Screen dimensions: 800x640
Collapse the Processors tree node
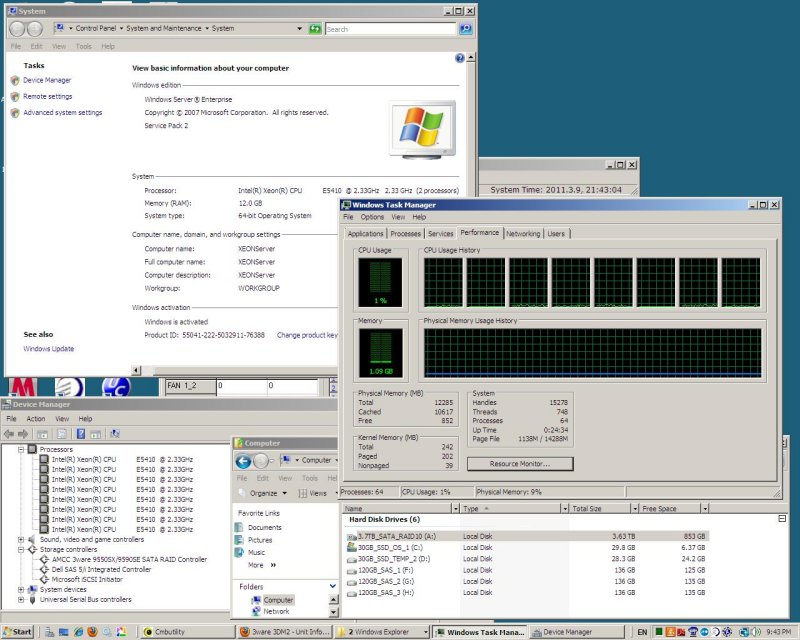(21, 450)
